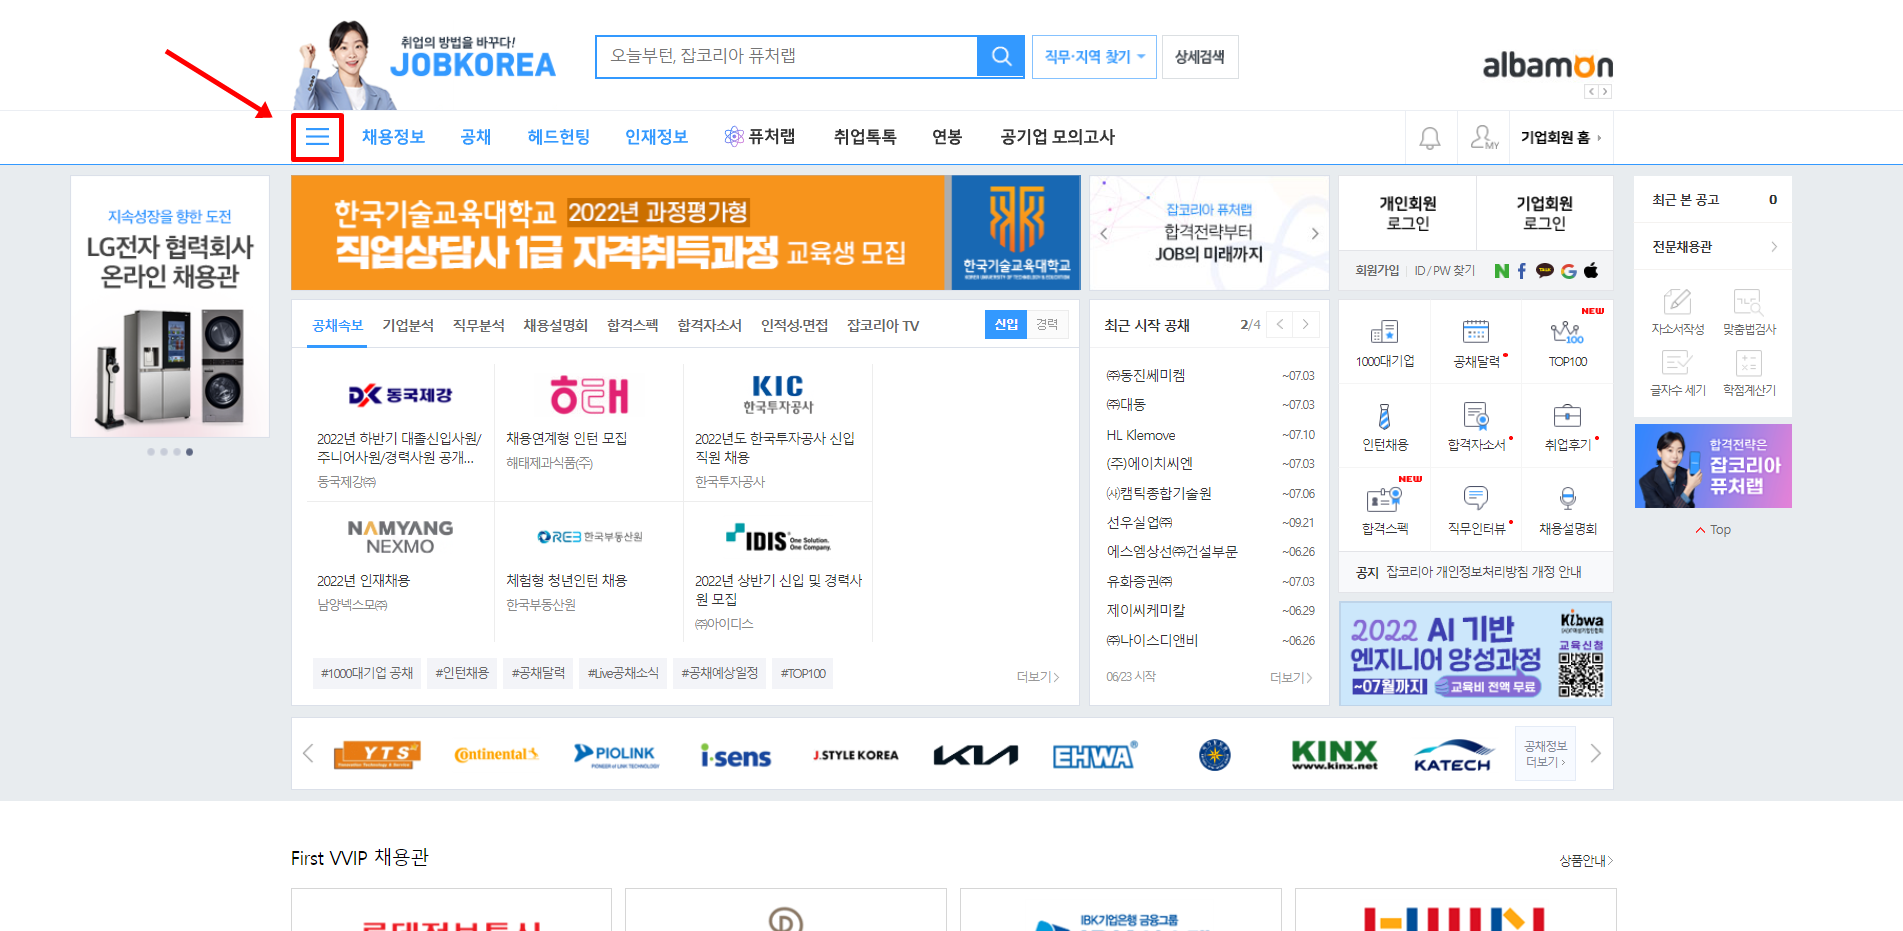This screenshot has width=1903, height=931.
Task: Open the notification bell icon
Action: [x=1430, y=138]
